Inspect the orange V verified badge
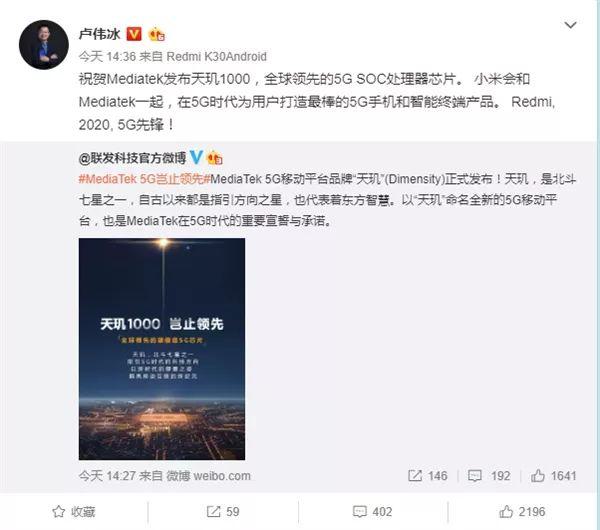Image resolution: width=600 pixels, height=530 pixels. (134, 34)
